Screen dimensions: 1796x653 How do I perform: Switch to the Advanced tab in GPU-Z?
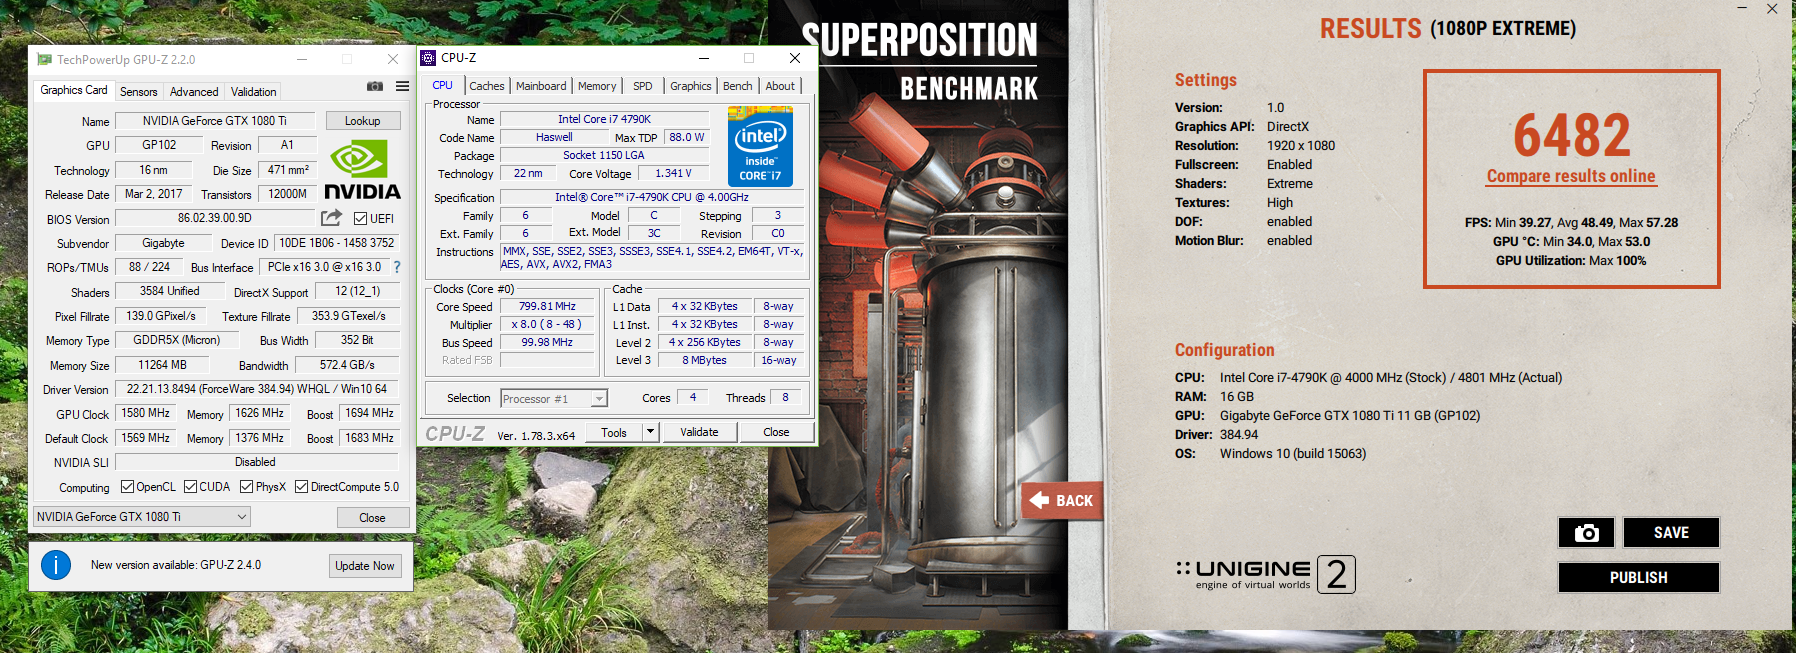[194, 91]
